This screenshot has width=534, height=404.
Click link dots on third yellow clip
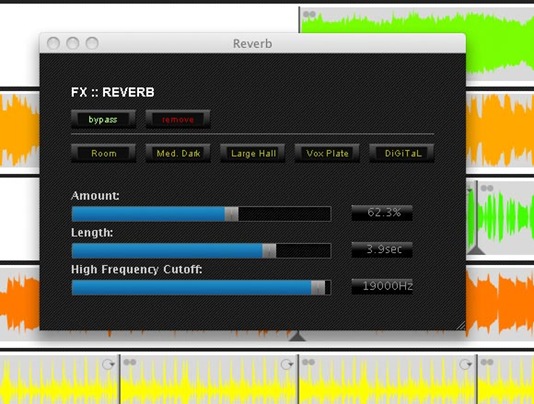pos(308,362)
